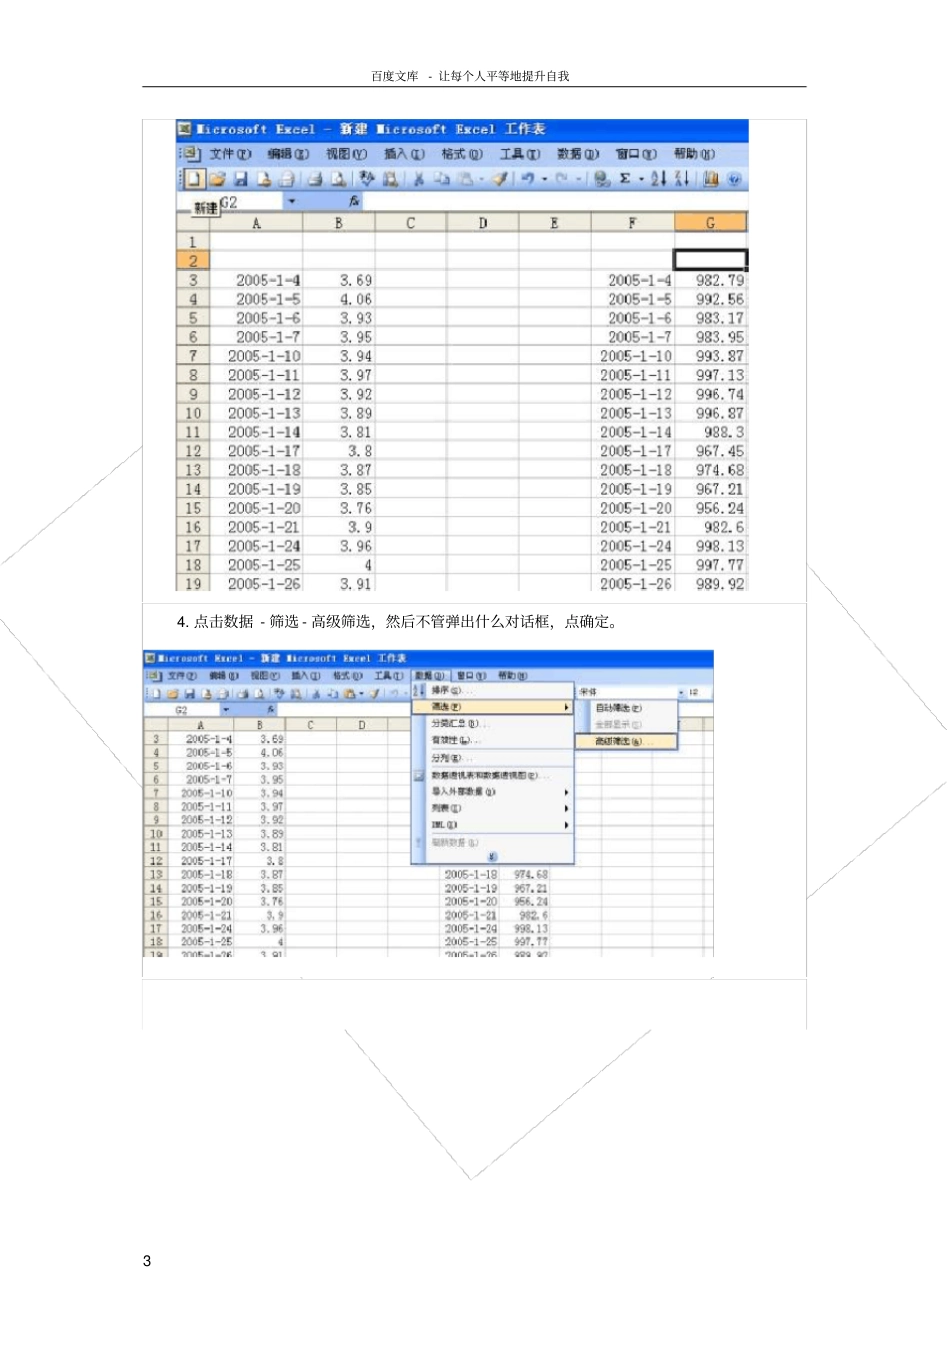Click cell 4.06 in column B of the larger window

click(339, 299)
